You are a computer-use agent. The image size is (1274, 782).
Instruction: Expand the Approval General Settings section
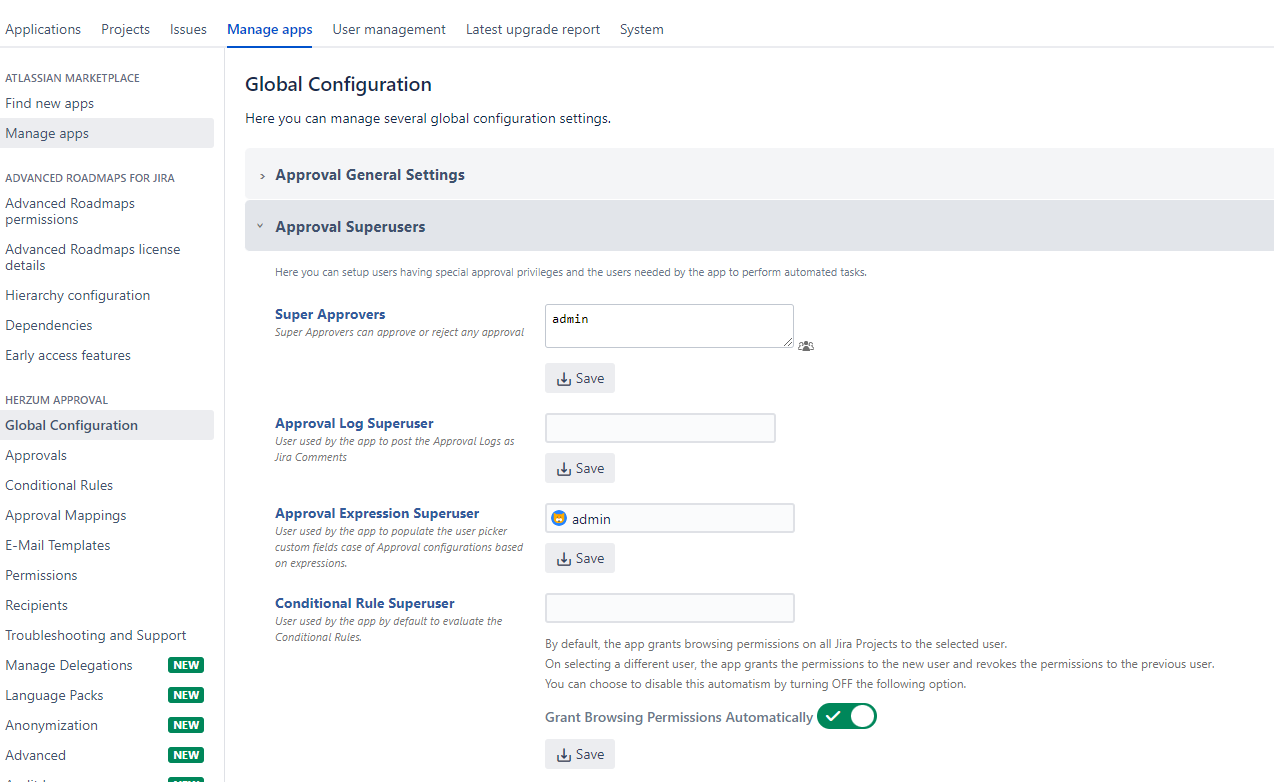[370, 175]
